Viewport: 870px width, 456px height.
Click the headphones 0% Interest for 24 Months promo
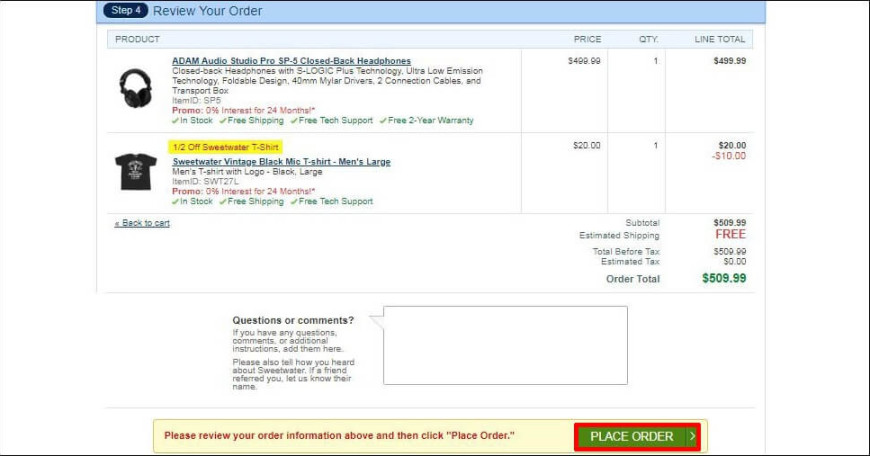[244, 110]
